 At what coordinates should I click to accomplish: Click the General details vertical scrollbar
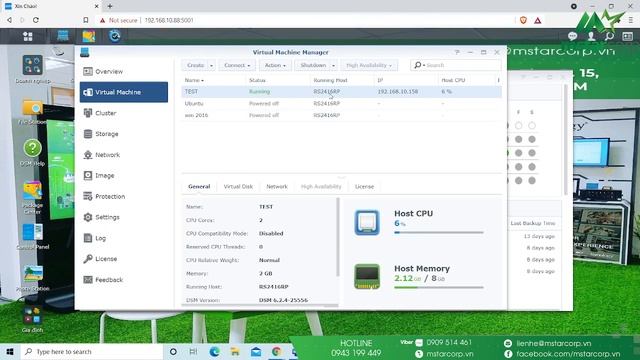tap(338, 238)
